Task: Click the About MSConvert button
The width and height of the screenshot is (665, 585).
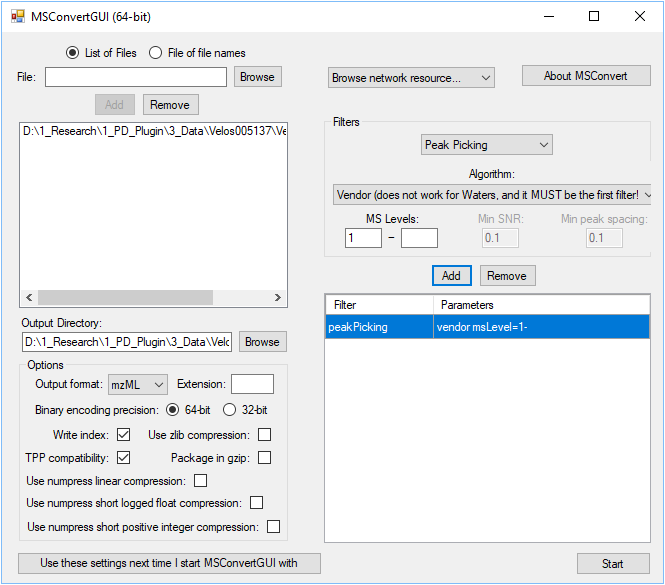Action: [586, 76]
